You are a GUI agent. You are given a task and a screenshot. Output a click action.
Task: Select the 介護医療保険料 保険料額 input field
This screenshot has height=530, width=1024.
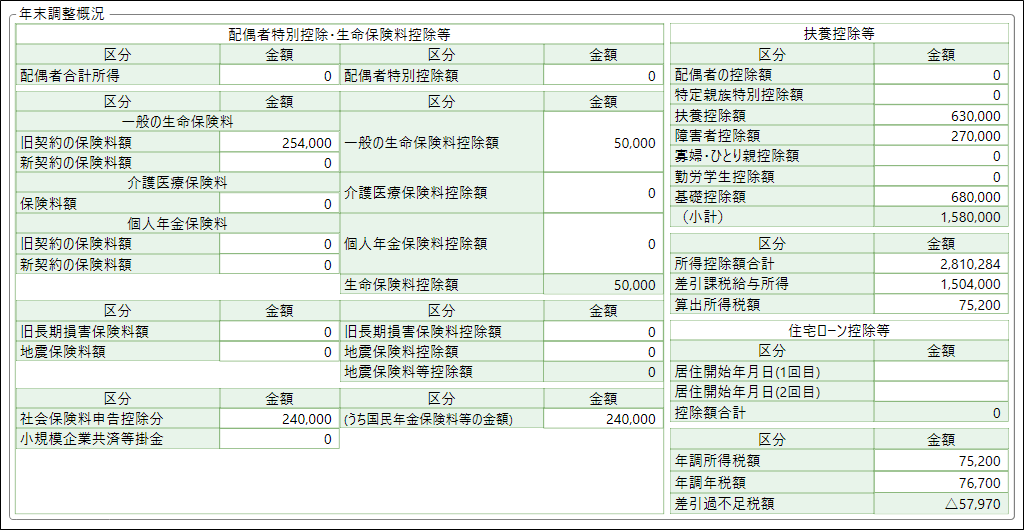[279, 204]
